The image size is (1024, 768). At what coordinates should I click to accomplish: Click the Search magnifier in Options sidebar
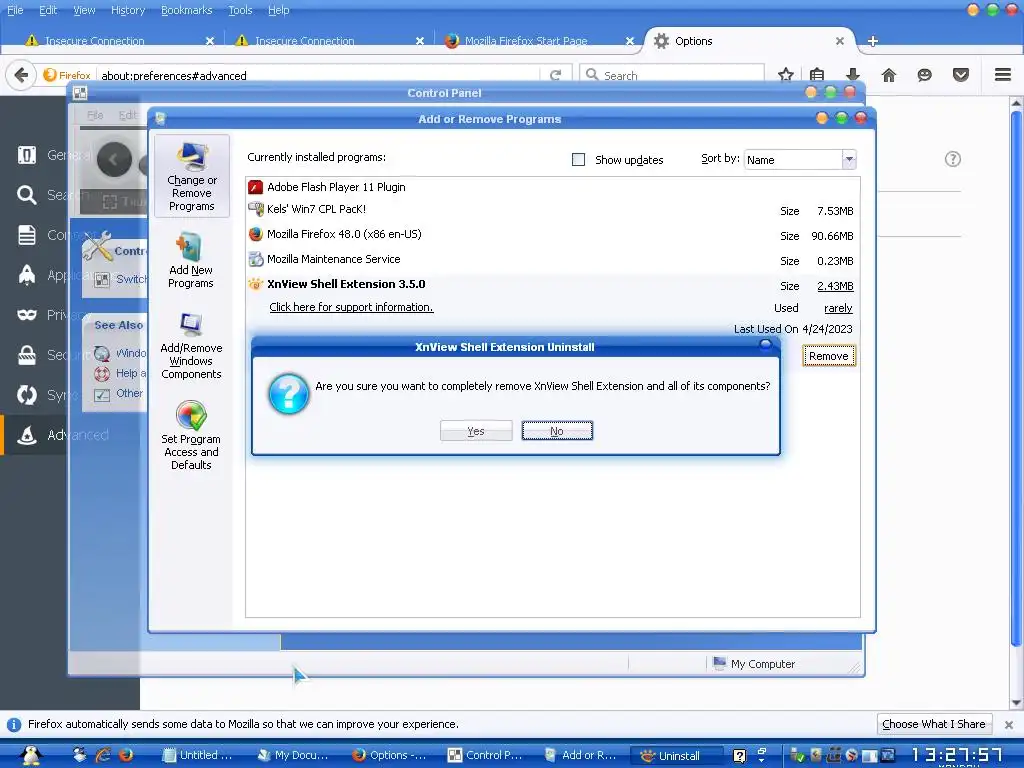tap(27, 195)
